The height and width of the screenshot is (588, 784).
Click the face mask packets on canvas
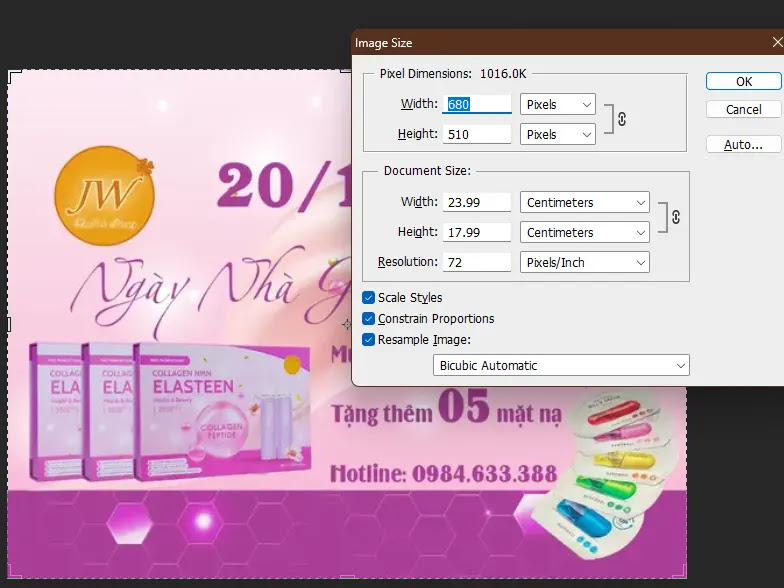tap(603, 475)
